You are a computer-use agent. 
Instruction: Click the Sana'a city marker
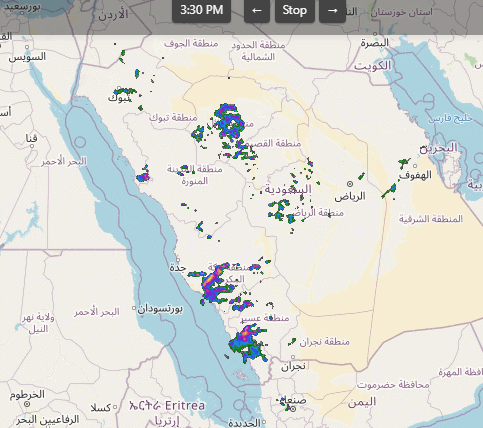pyautogui.click(x=293, y=409)
